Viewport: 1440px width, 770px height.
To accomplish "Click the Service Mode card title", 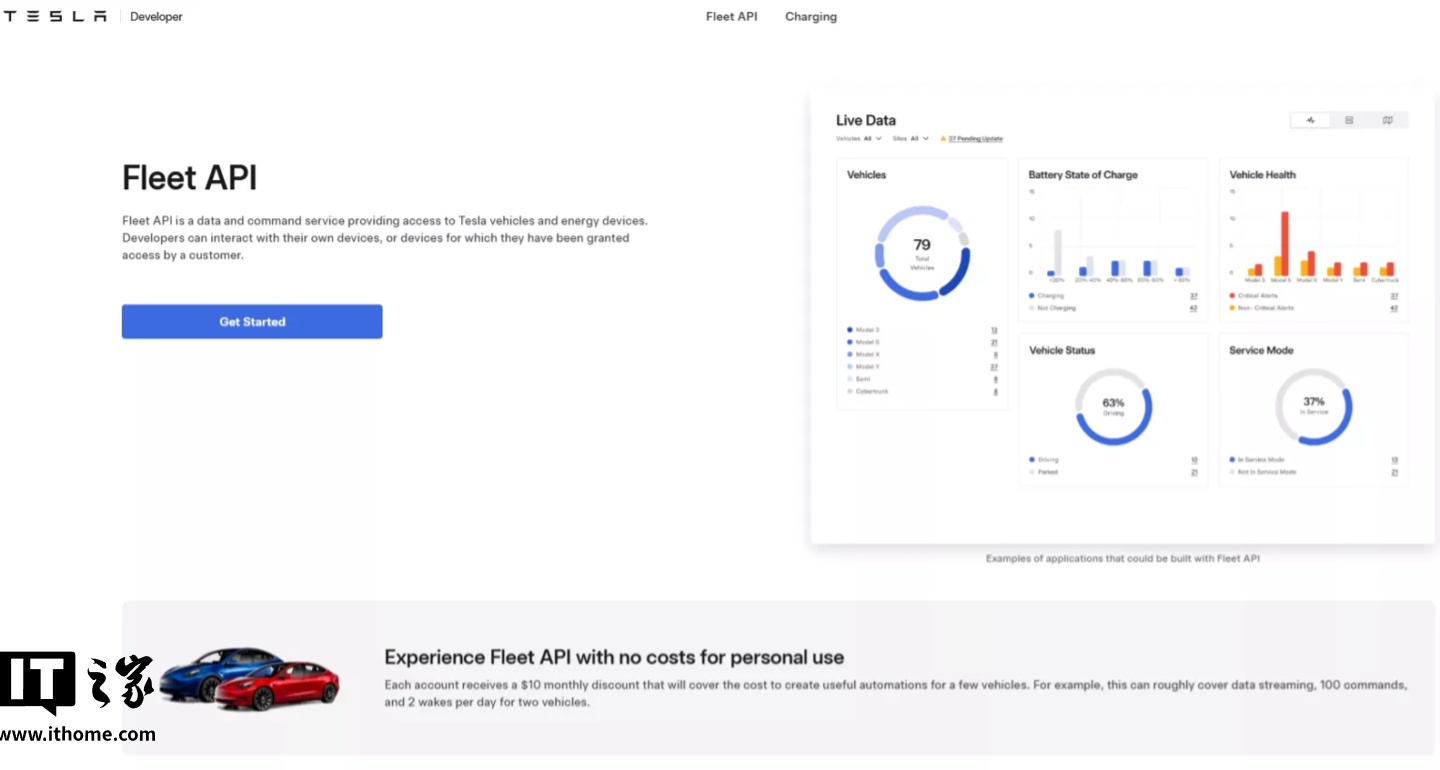I will point(1261,351).
